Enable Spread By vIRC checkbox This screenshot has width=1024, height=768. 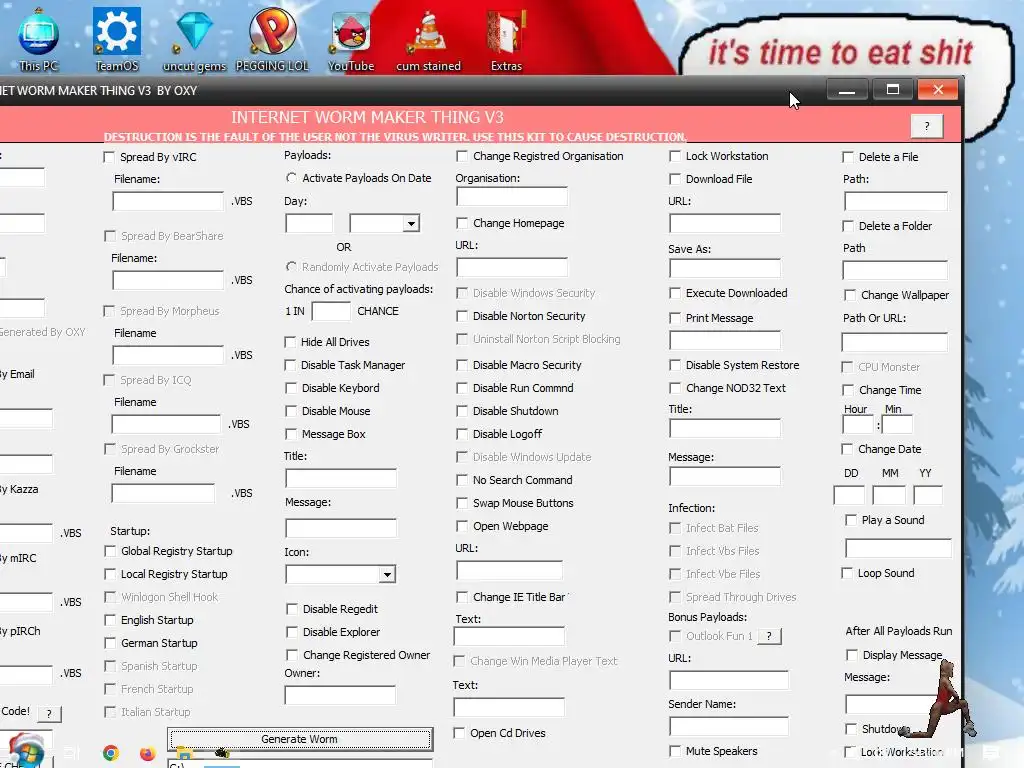[109, 157]
